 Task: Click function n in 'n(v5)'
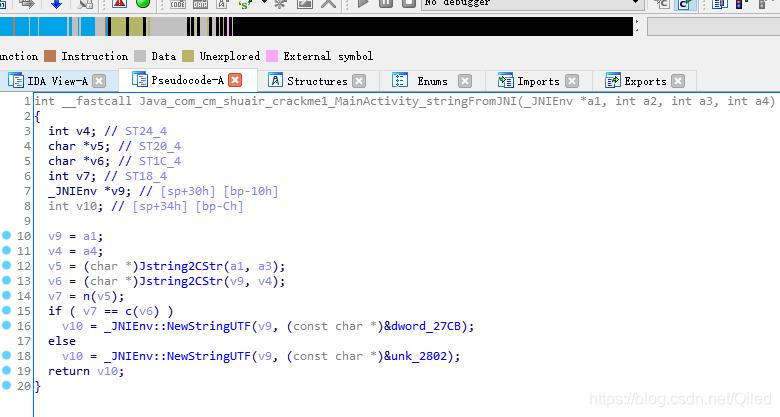coord(86,297)
